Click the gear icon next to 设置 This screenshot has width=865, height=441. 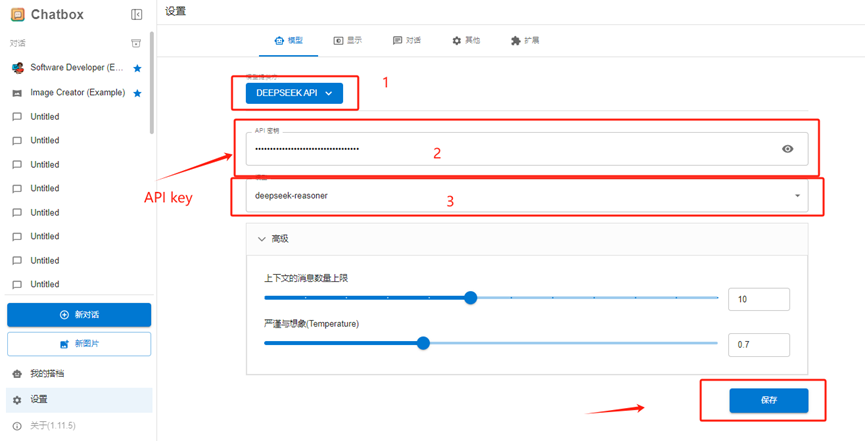17,400
